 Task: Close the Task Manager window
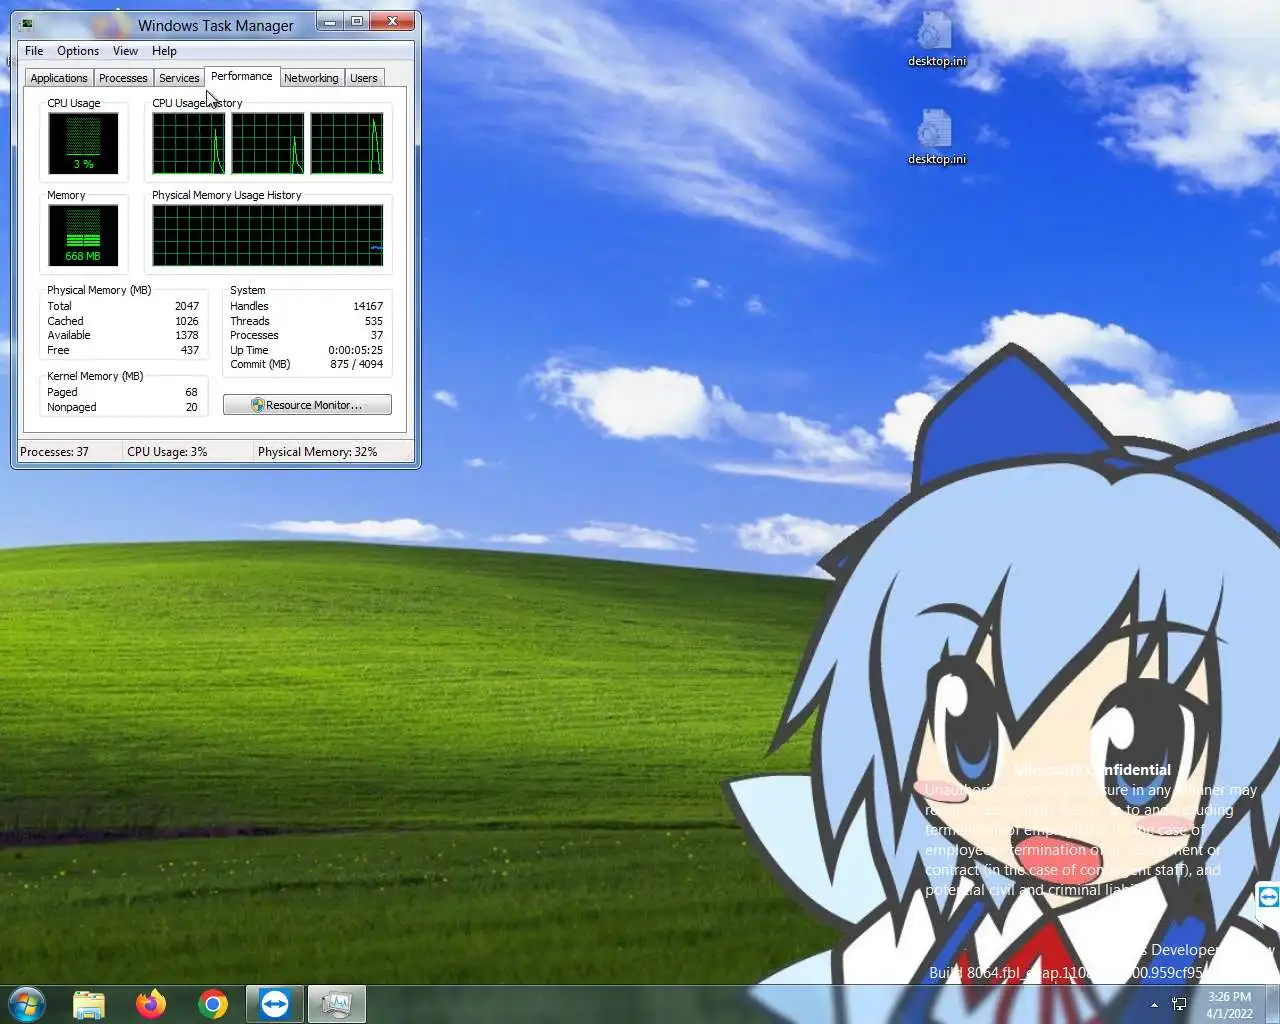click(x=392, y=21)
